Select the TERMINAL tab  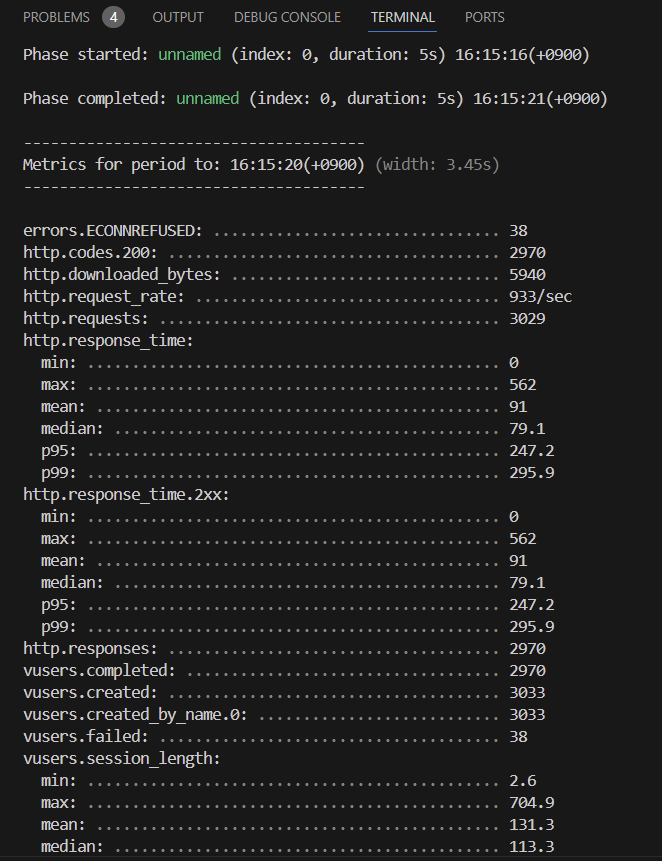(402, 17)
